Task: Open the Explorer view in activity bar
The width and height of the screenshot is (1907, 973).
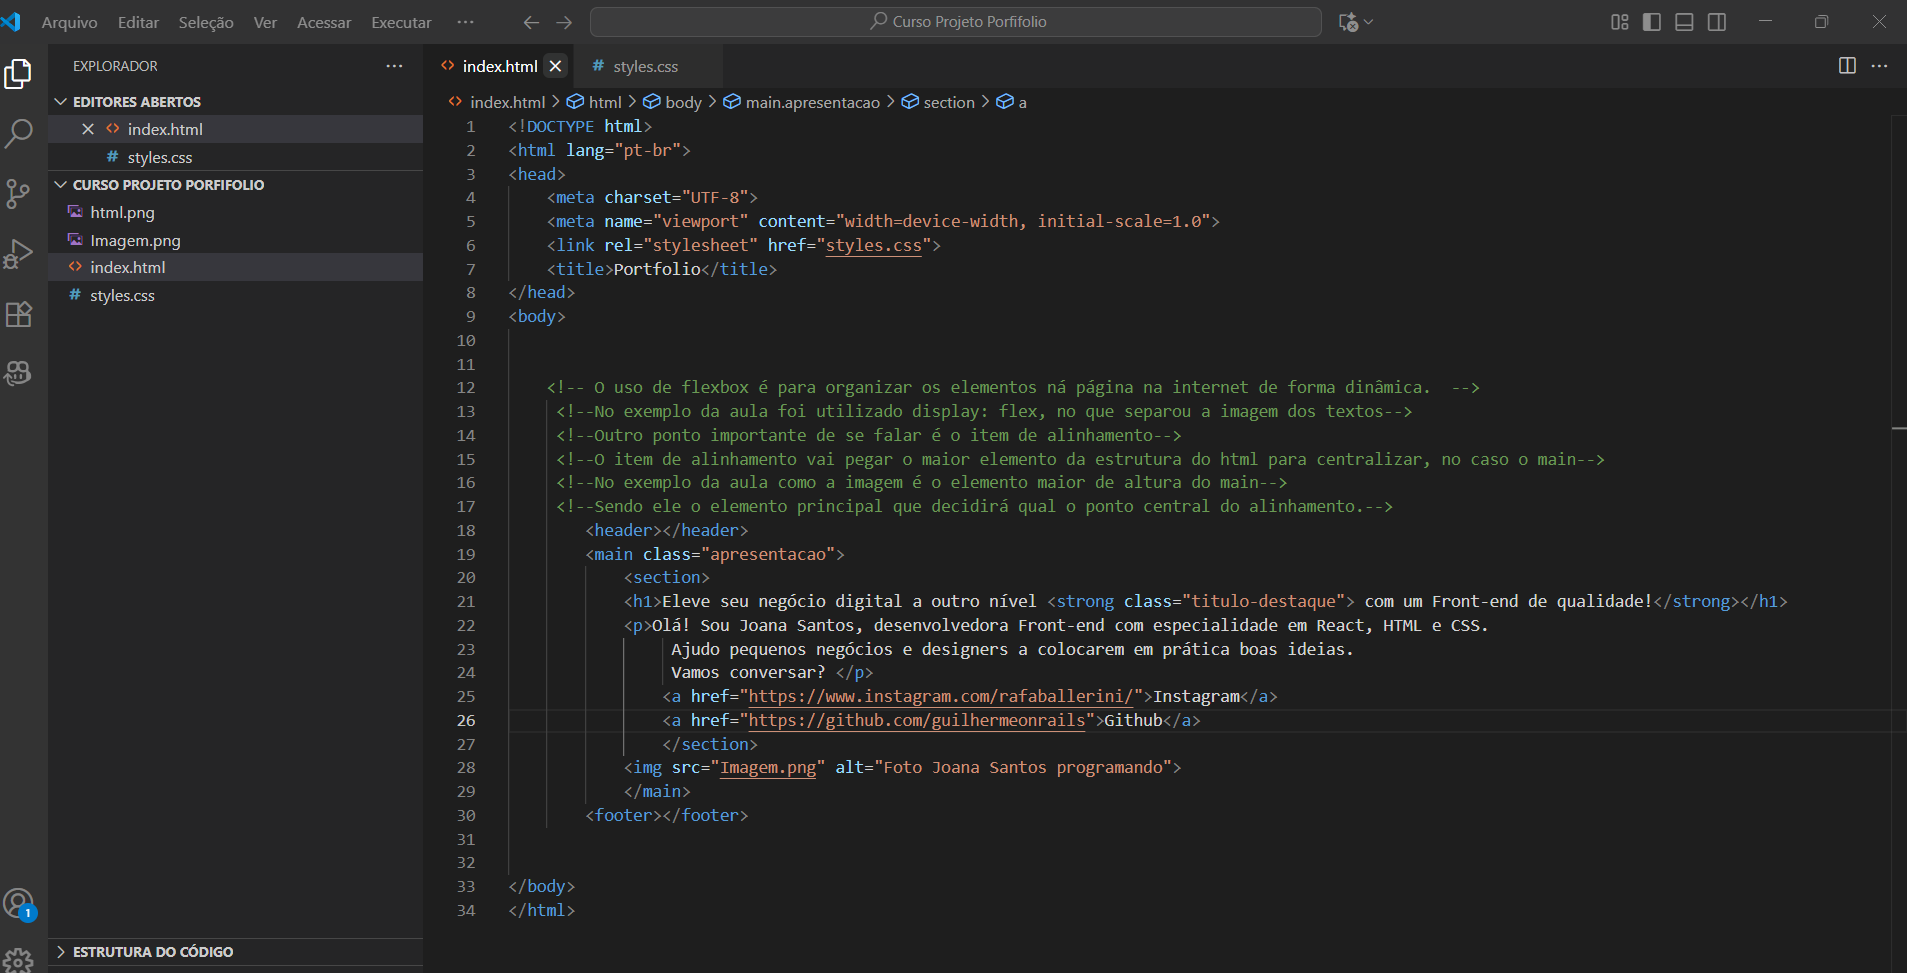Action: click(x=18, y=74)
